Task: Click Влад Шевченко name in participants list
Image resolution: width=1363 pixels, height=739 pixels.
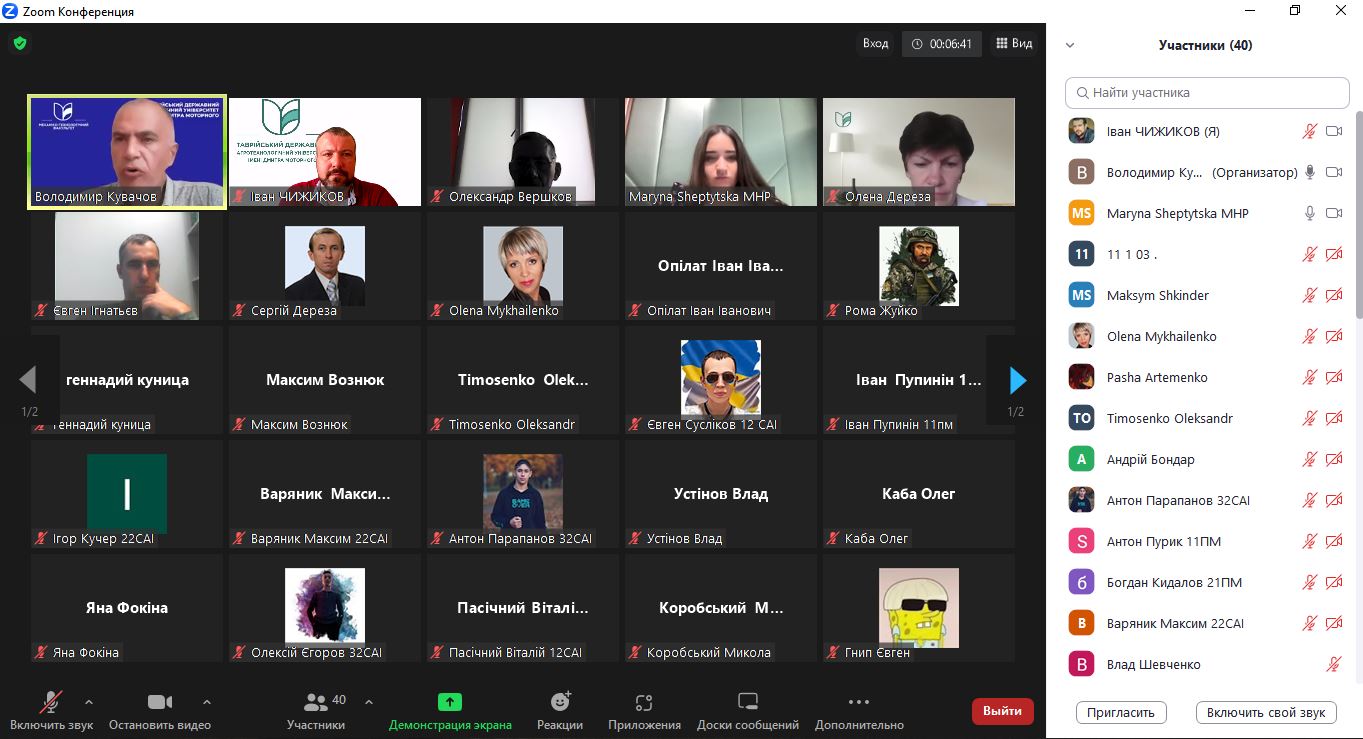Action: [1154, 664]
